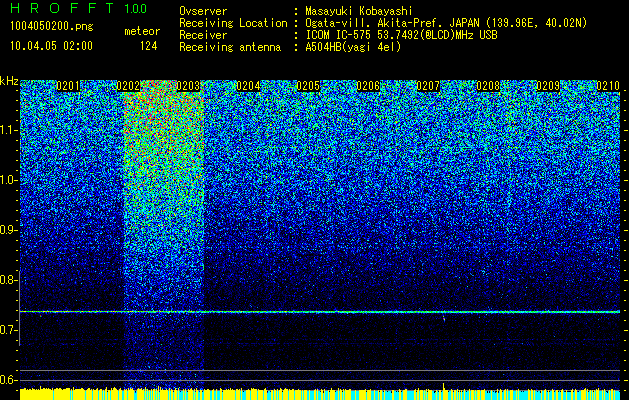Click the 0.8 kHz axis label
Viewport: 629px width, 400px height.
8,280
